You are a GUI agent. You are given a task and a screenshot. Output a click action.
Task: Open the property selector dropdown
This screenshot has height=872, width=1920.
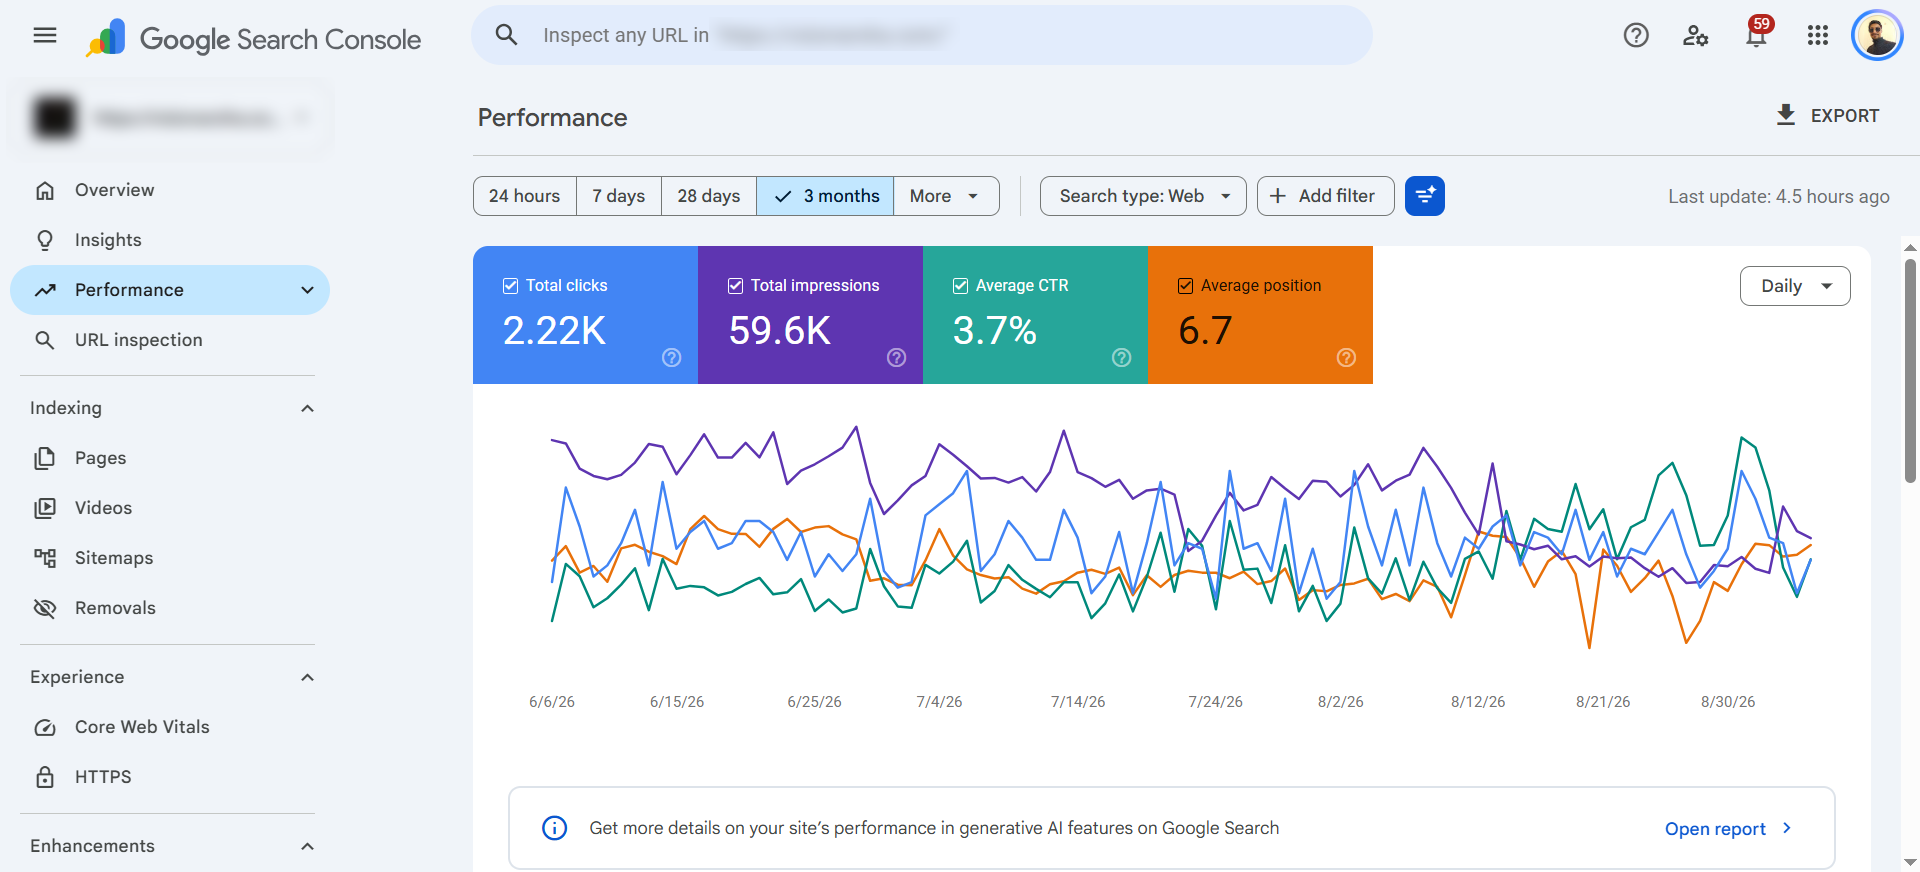(170, 118)
